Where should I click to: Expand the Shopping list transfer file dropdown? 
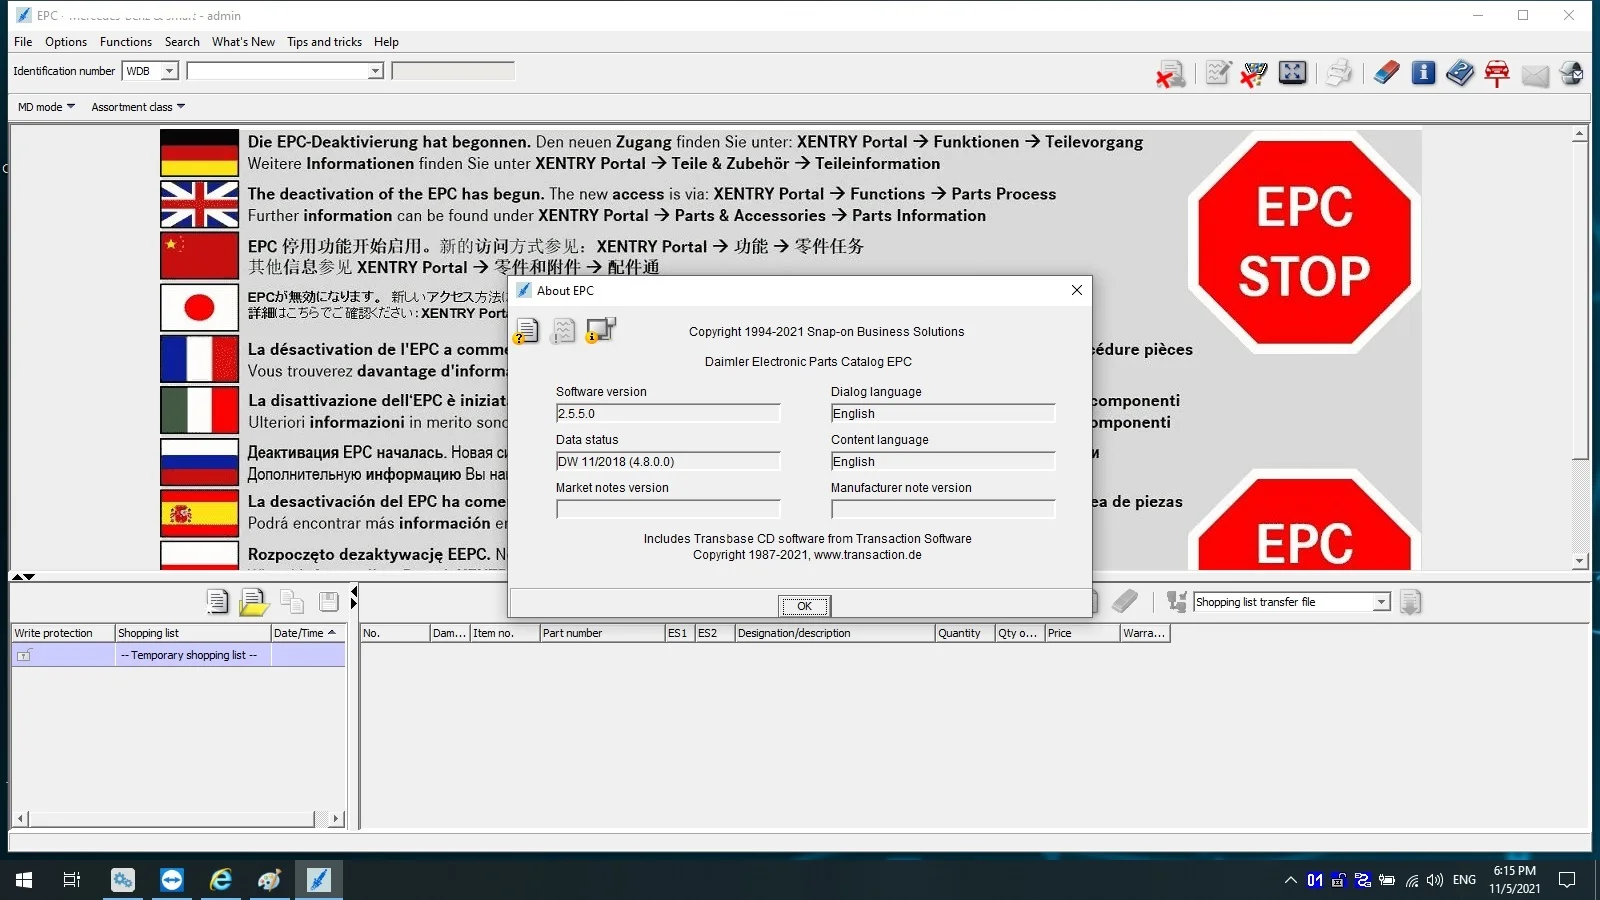tap(1381, 602)
